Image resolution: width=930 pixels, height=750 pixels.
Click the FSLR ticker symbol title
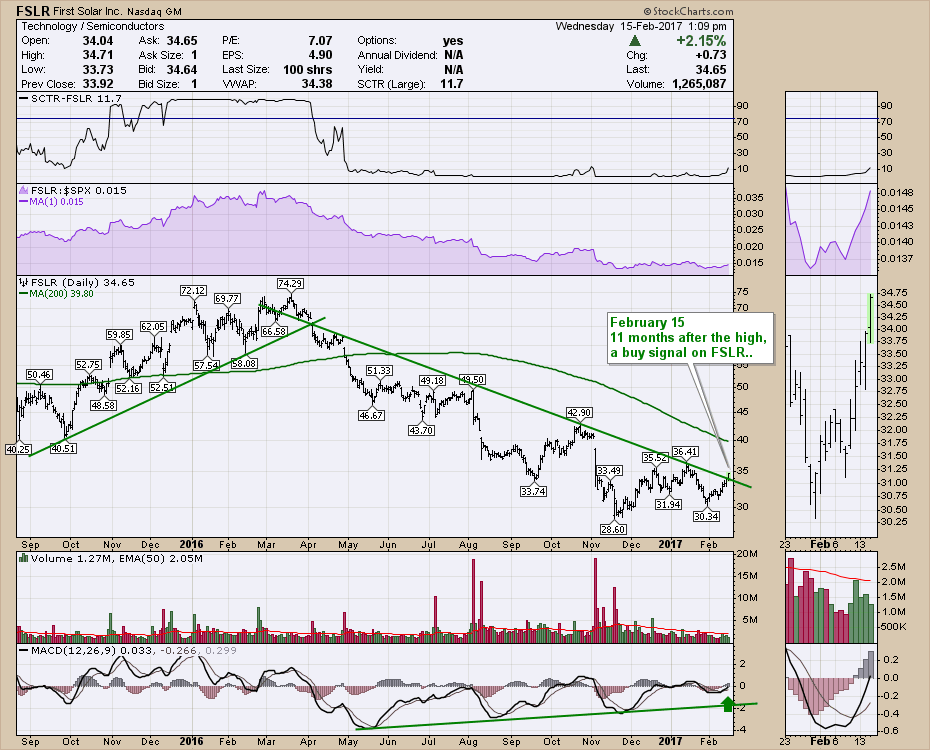click(x=33, y=11)
